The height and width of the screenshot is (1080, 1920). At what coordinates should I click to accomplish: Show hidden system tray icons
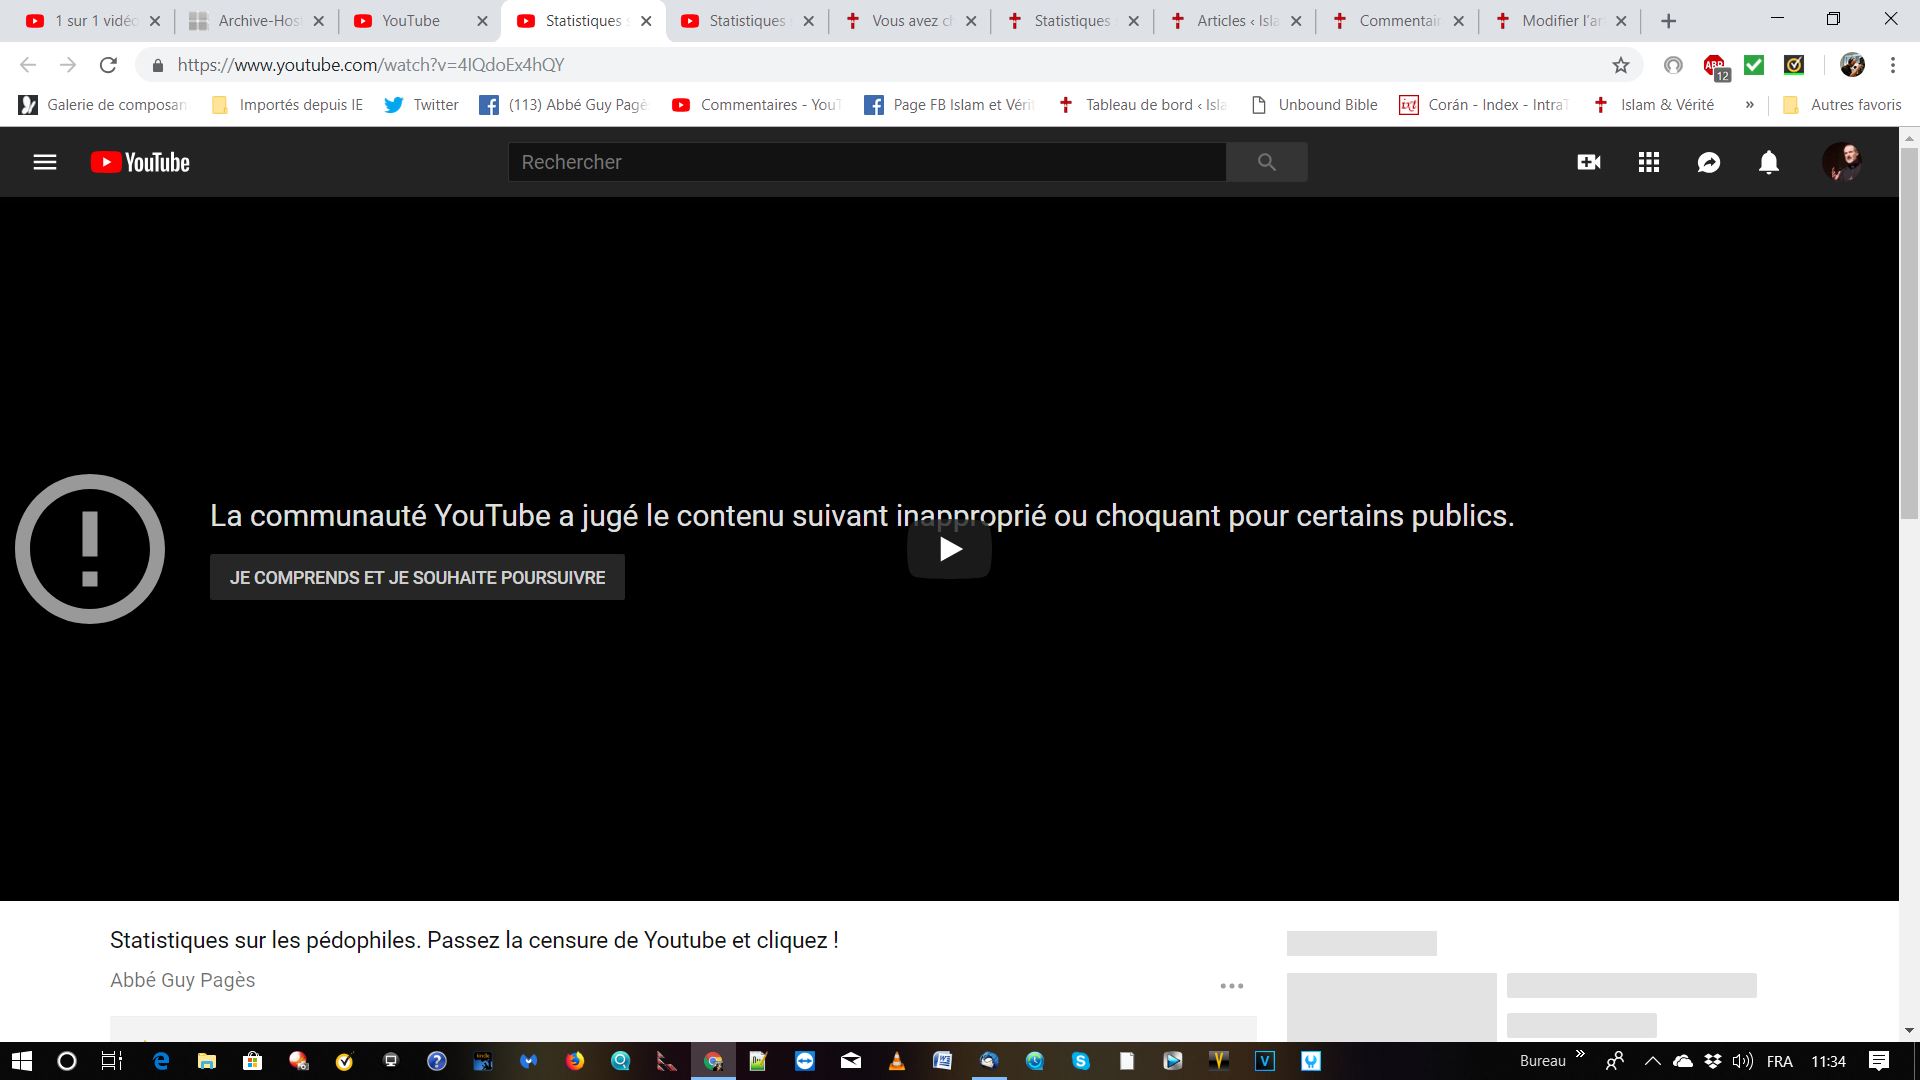tap(1652, 1061)
